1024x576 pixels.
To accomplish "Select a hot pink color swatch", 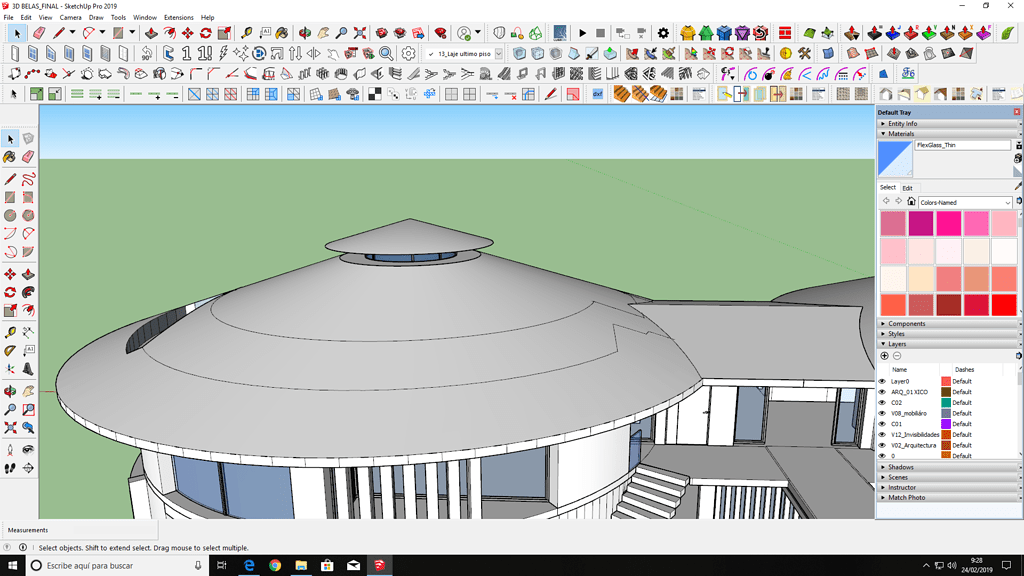I will 949,224.
